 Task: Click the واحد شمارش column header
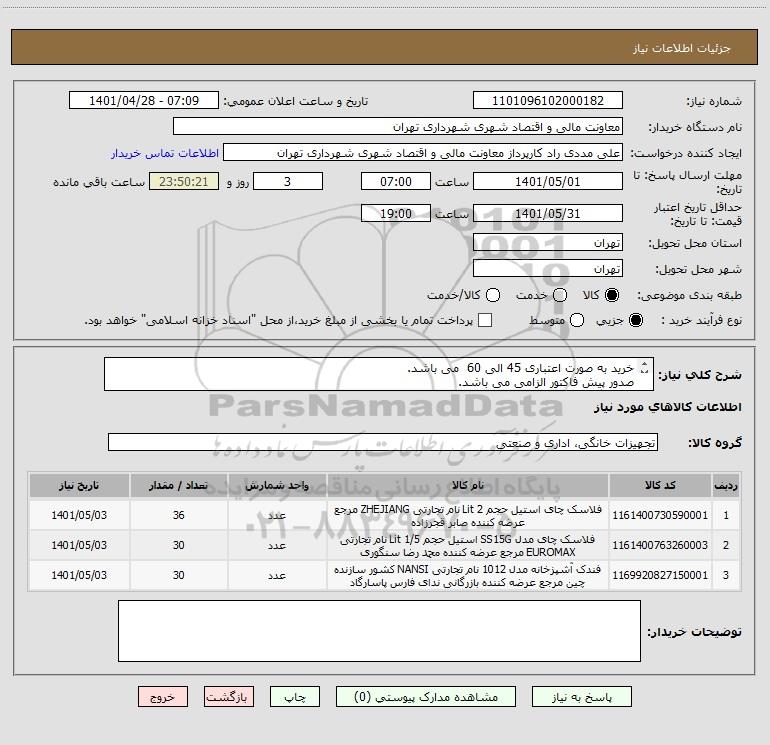277,485
